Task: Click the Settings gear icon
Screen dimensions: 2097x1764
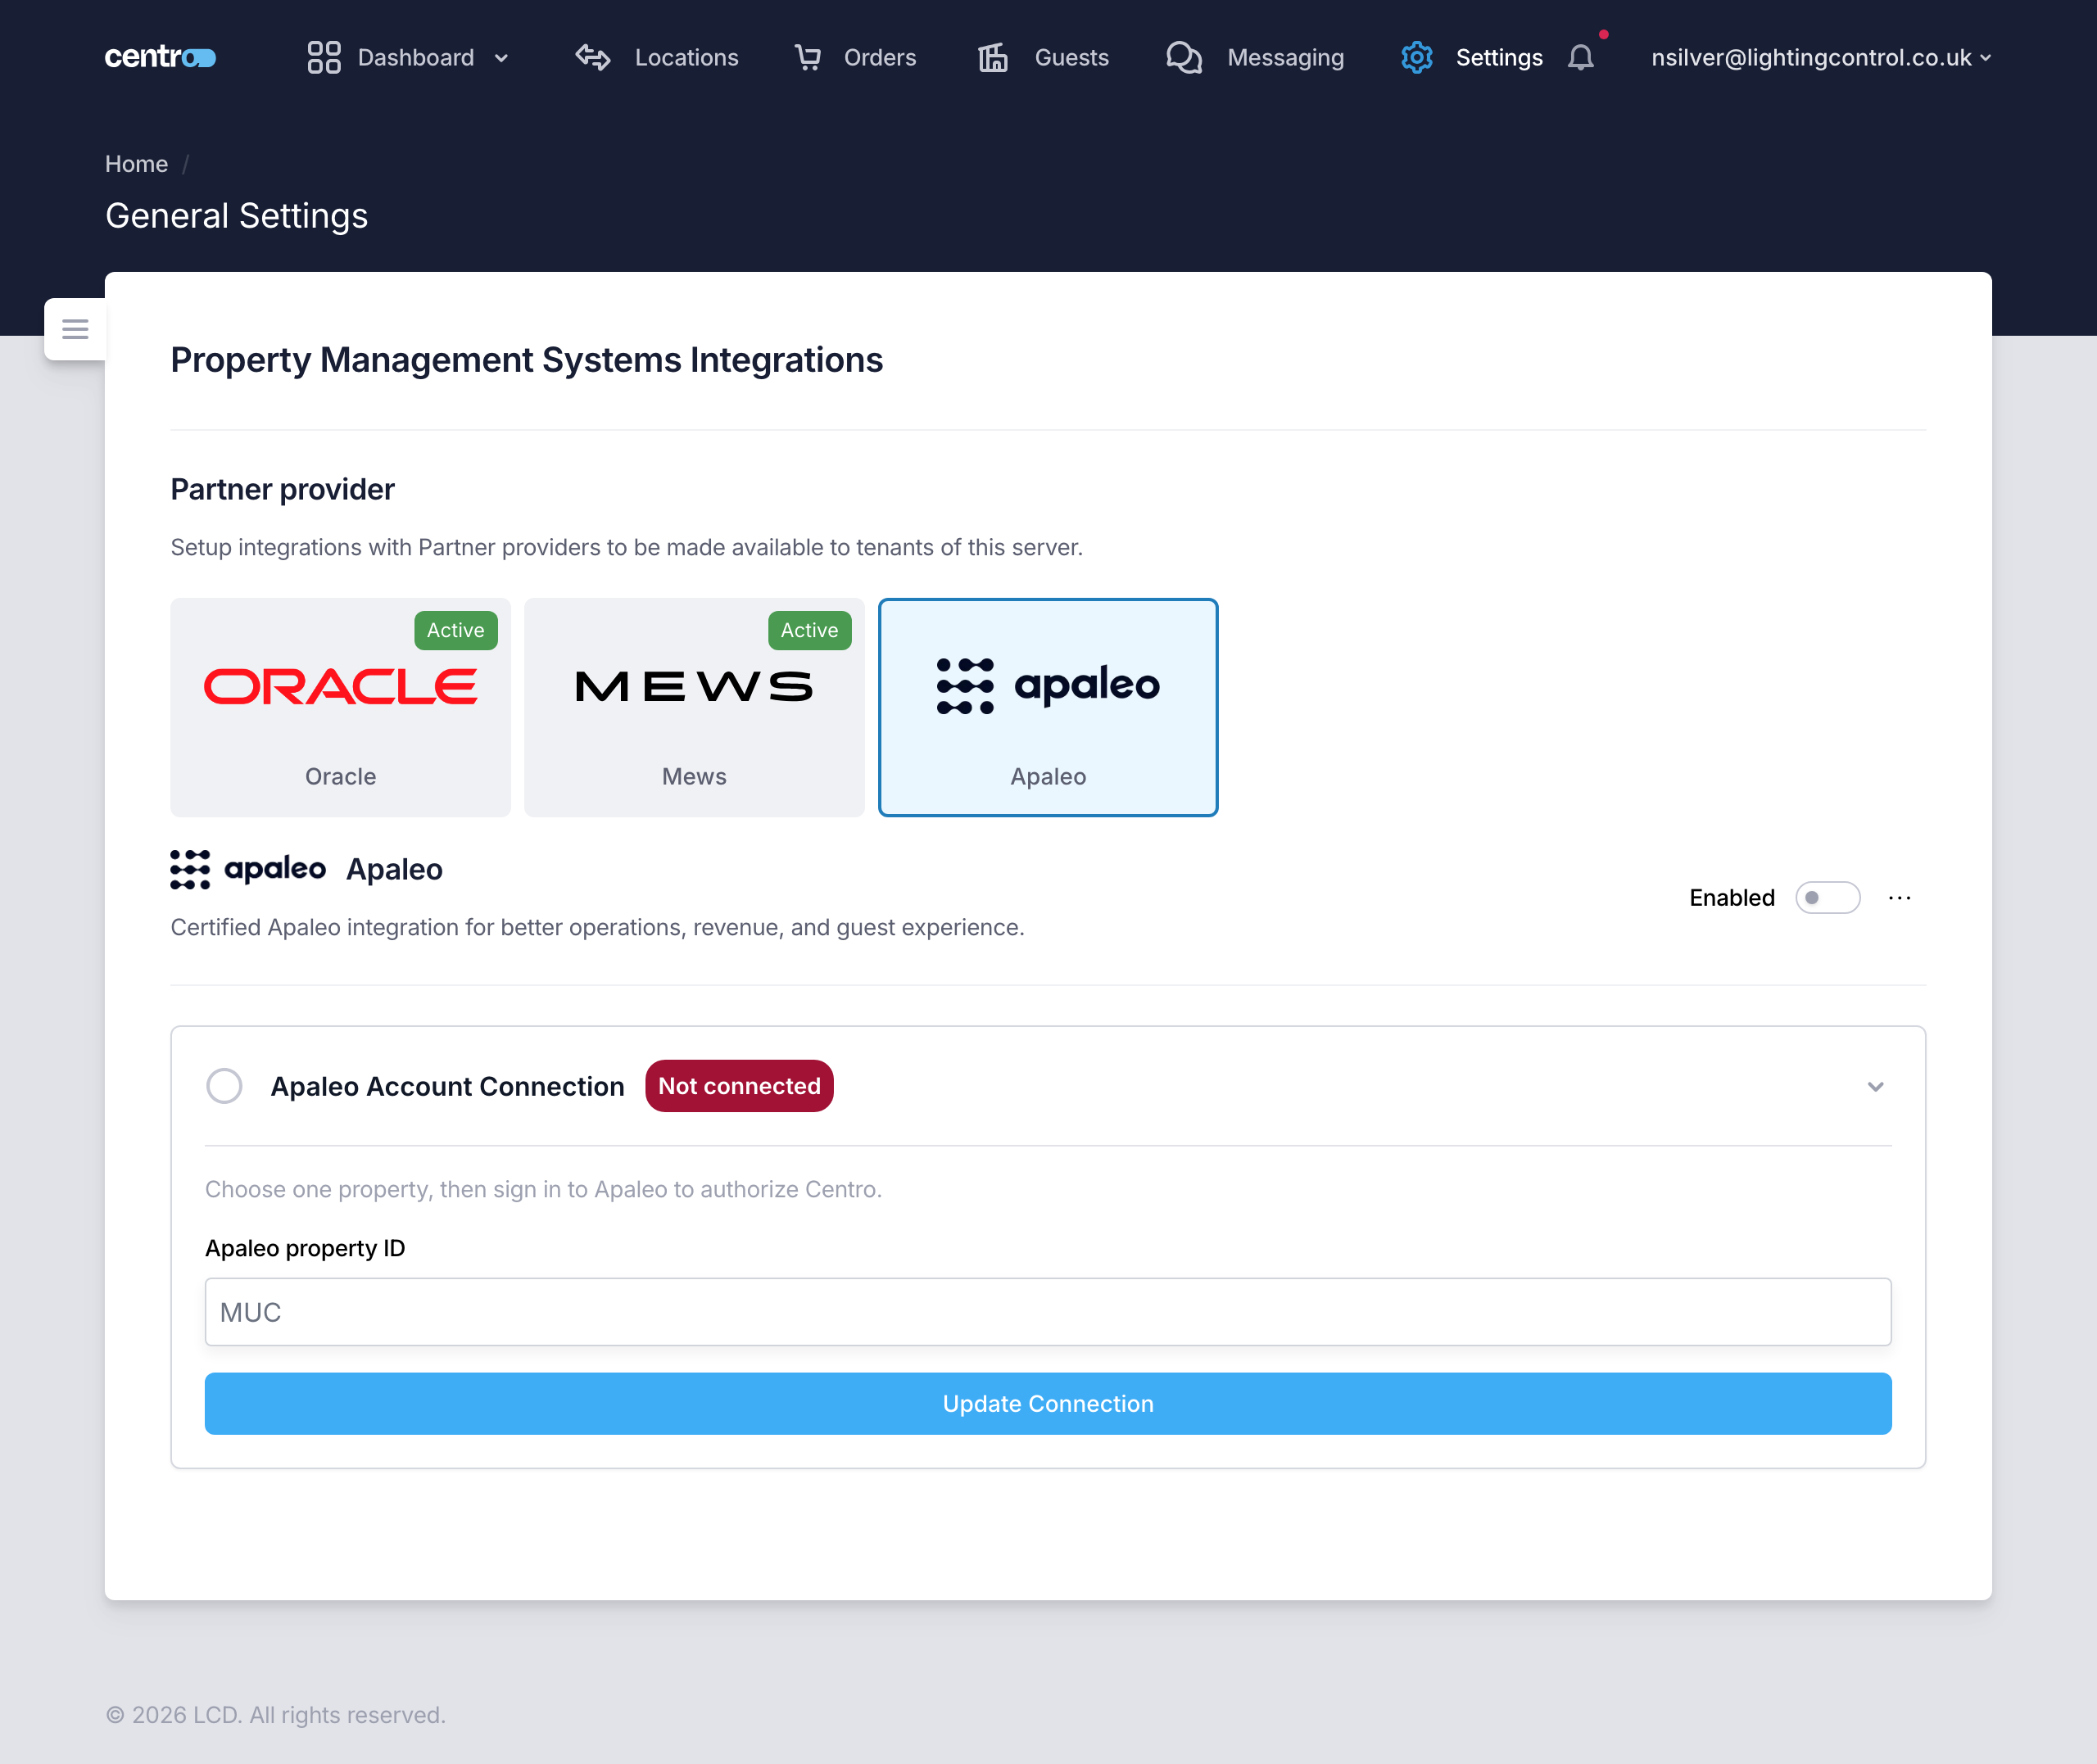Action: pyautogui.click(x=1417, y=57)
